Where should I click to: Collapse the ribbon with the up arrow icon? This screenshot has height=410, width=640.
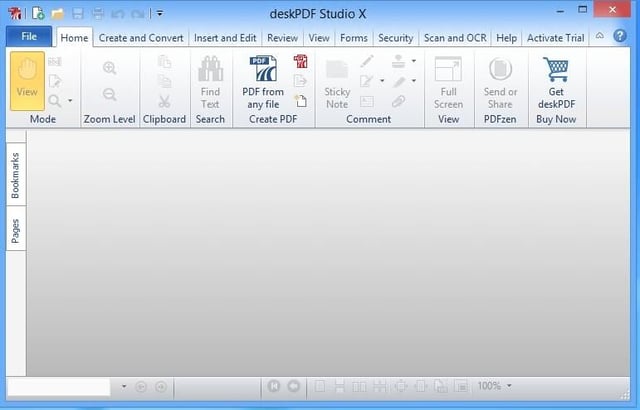coord(600,36)
